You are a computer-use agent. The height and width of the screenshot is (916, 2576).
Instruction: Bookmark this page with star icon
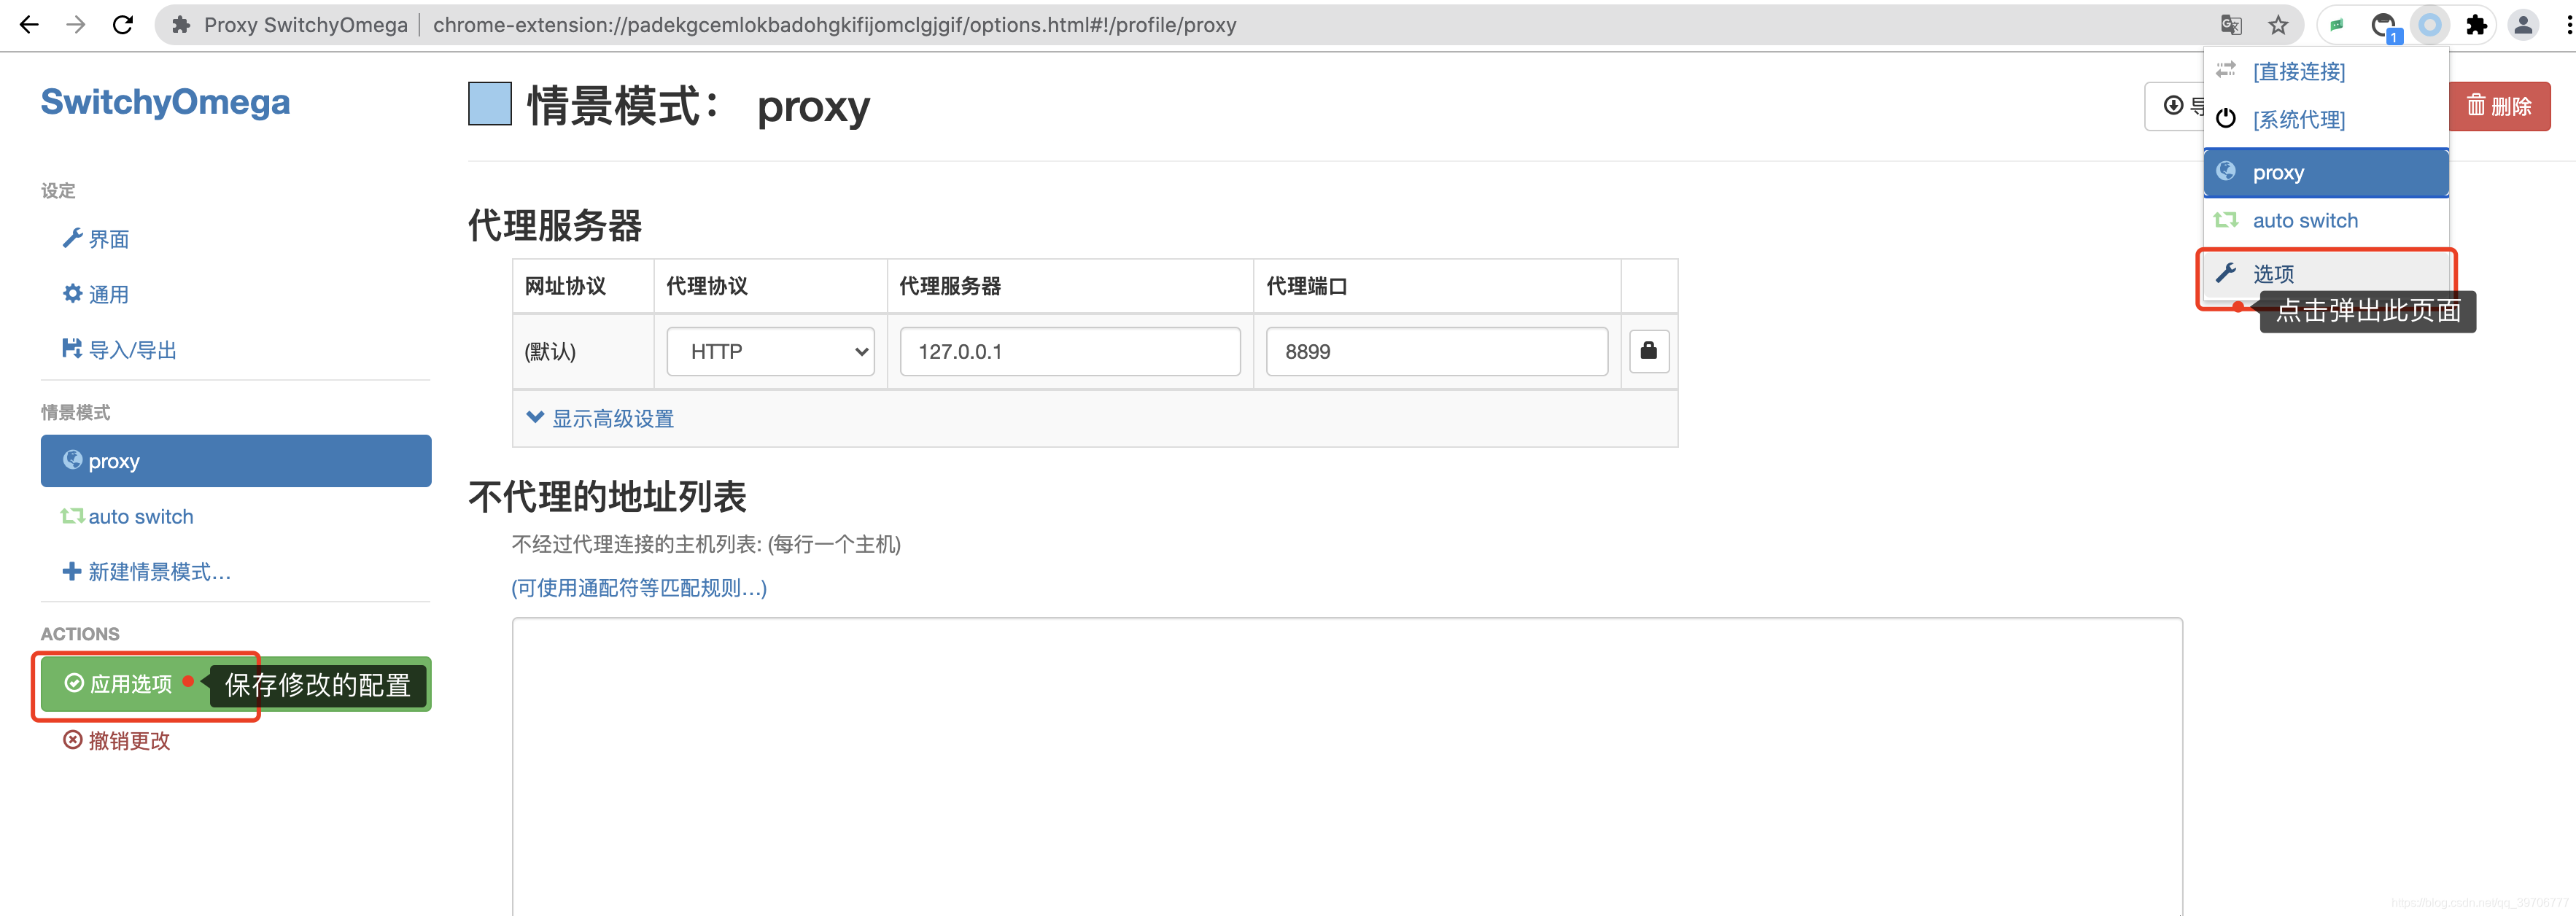coord(2278,25)
